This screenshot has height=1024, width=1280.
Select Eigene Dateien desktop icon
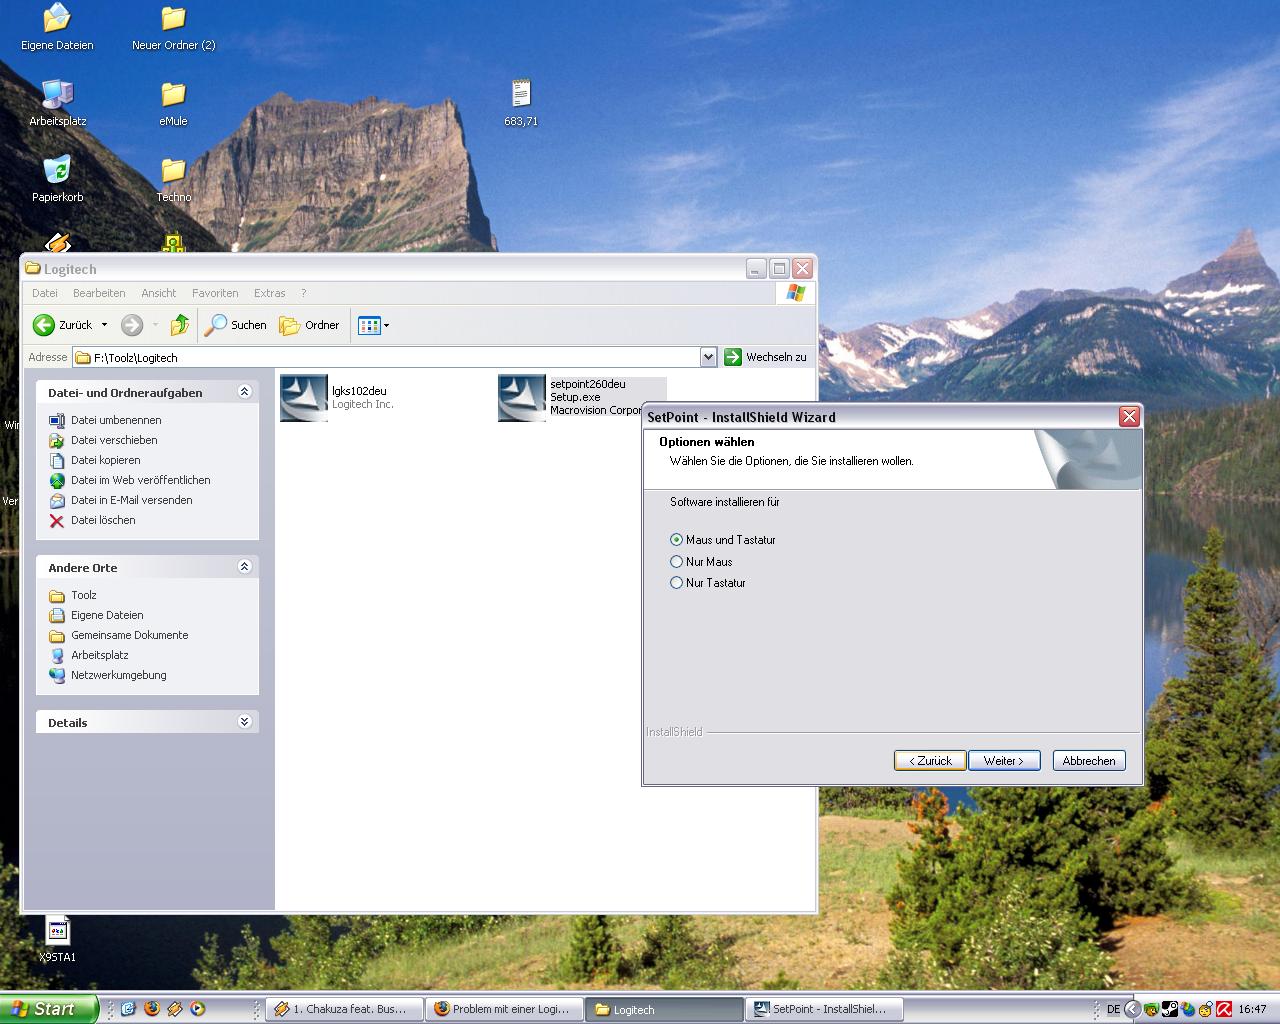pos(57,28)
